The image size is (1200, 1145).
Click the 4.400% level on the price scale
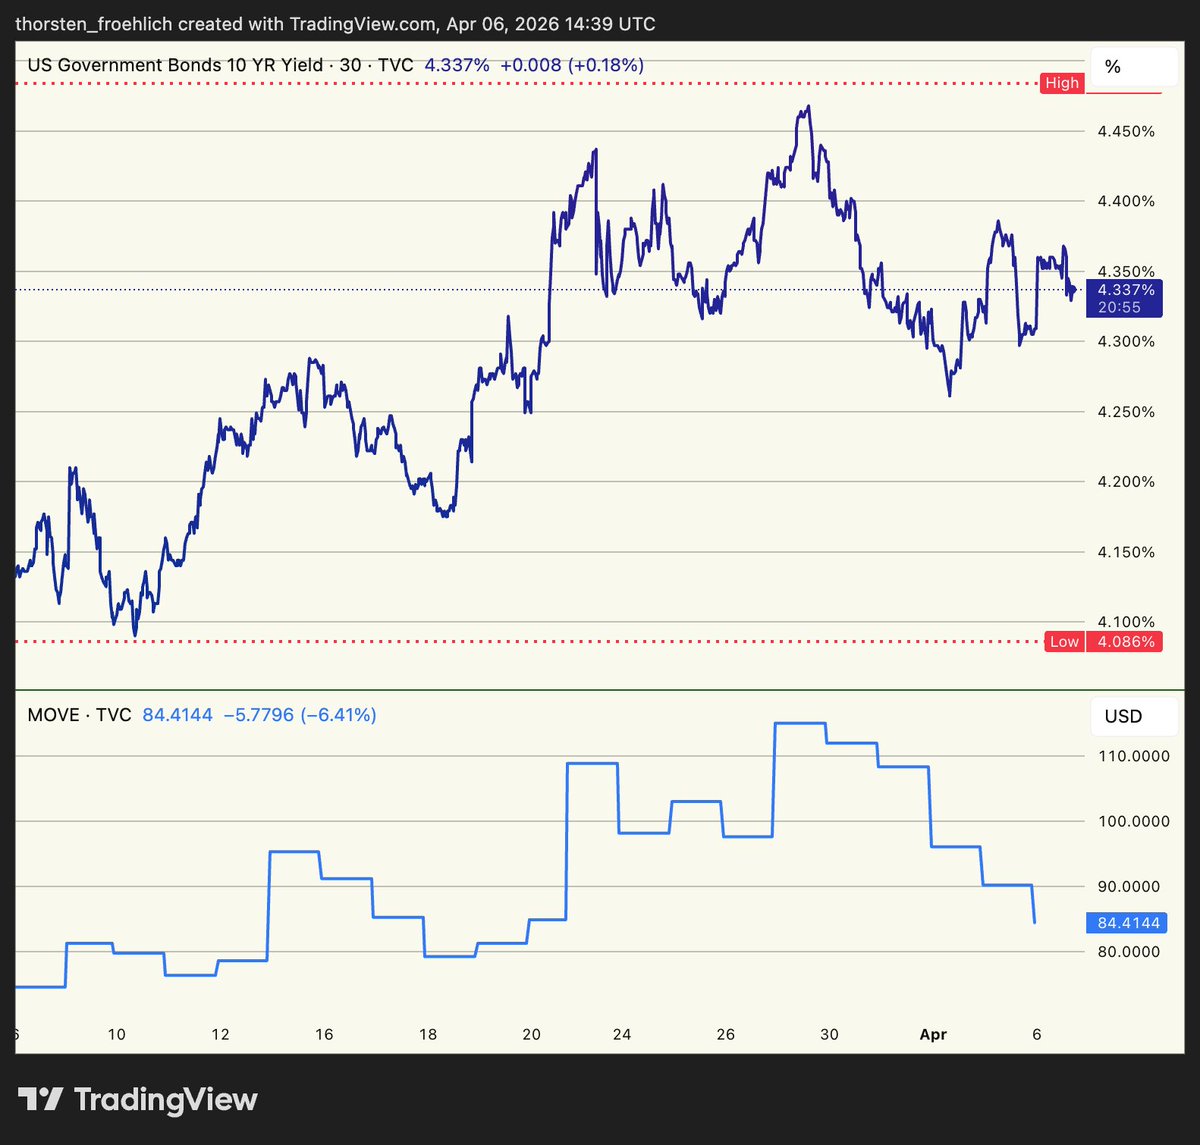click(1125, 202)
